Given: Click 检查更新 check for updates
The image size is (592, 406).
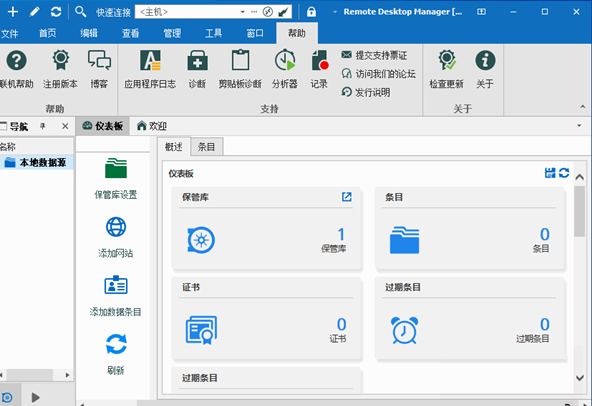Looking at the screenshot, I should point(447,69).
